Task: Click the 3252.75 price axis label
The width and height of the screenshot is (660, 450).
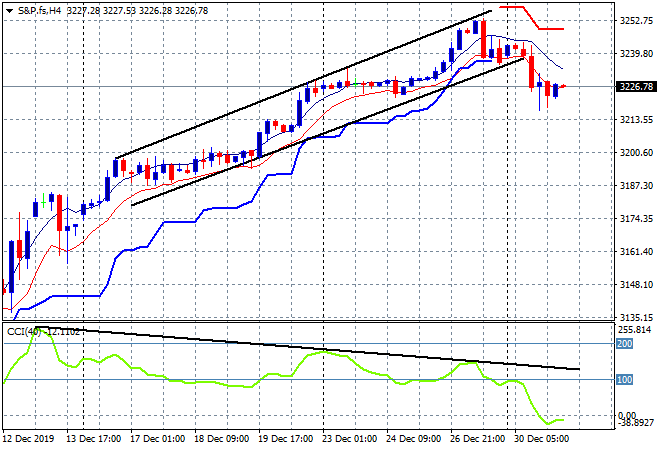Action: click(x=636, y=21)
